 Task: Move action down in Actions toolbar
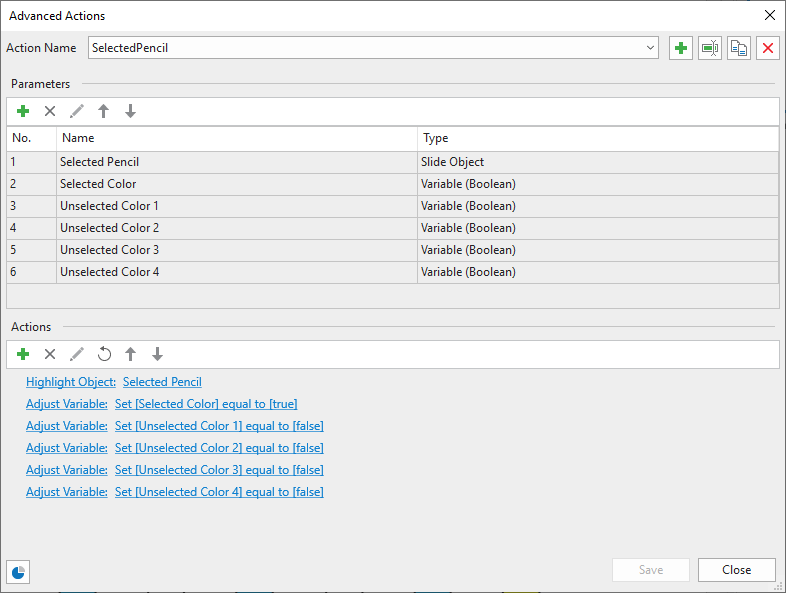(157, 354)
